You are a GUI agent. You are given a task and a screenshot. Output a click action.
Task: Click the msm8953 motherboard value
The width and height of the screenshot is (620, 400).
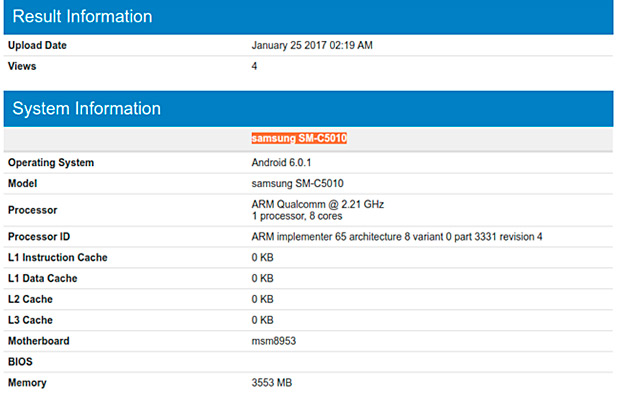tap(274, 341)
